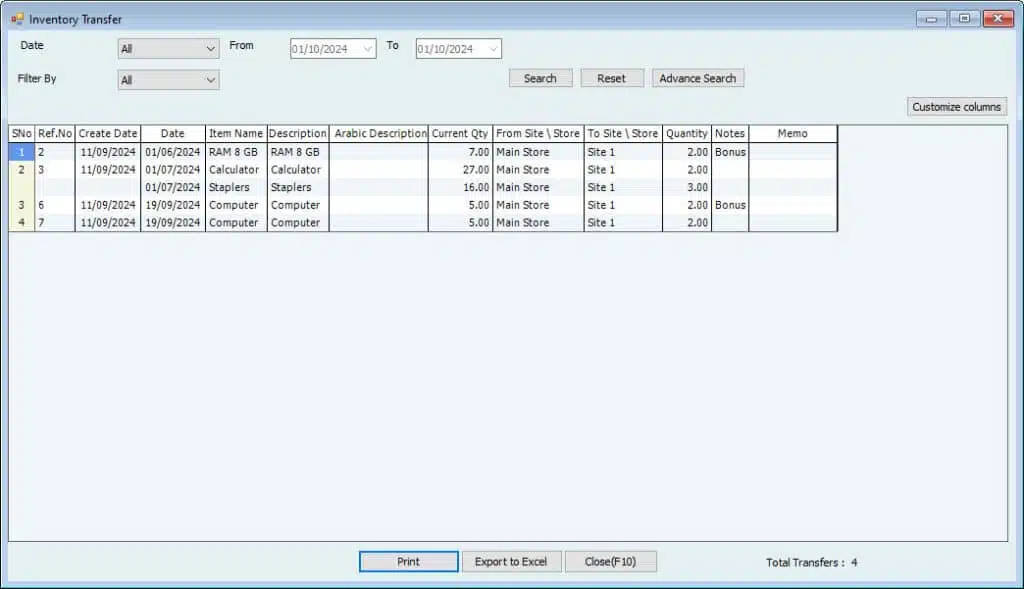Sort by the SNo column header
This screenshot has height=589, width=1024.
point(22,133)
